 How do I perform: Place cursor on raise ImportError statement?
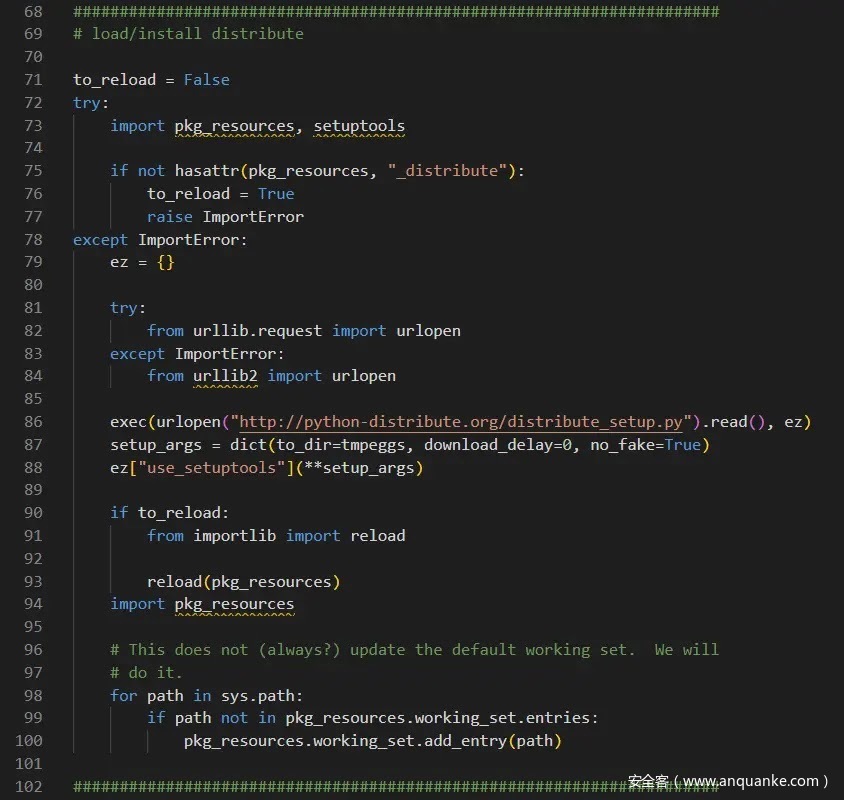point(225,217)
